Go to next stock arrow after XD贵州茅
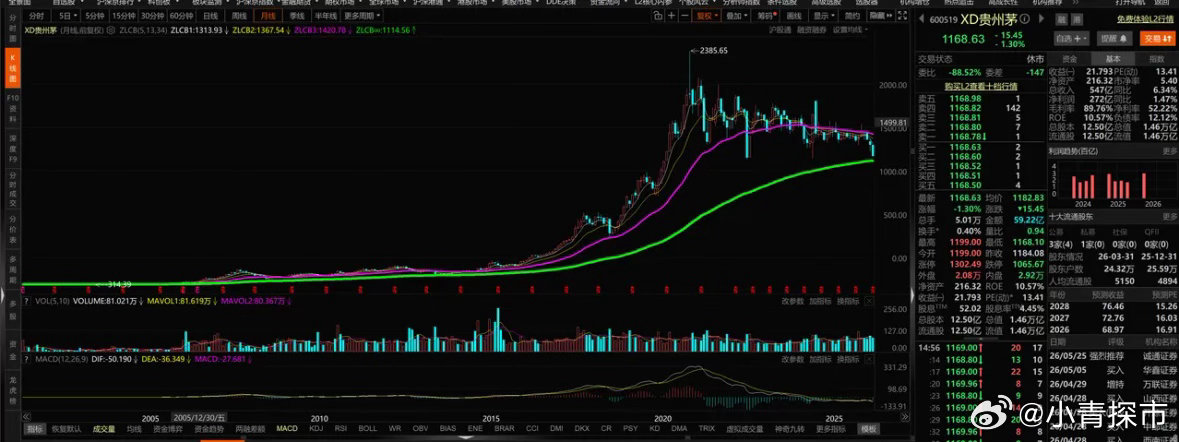 [1041, 20]
